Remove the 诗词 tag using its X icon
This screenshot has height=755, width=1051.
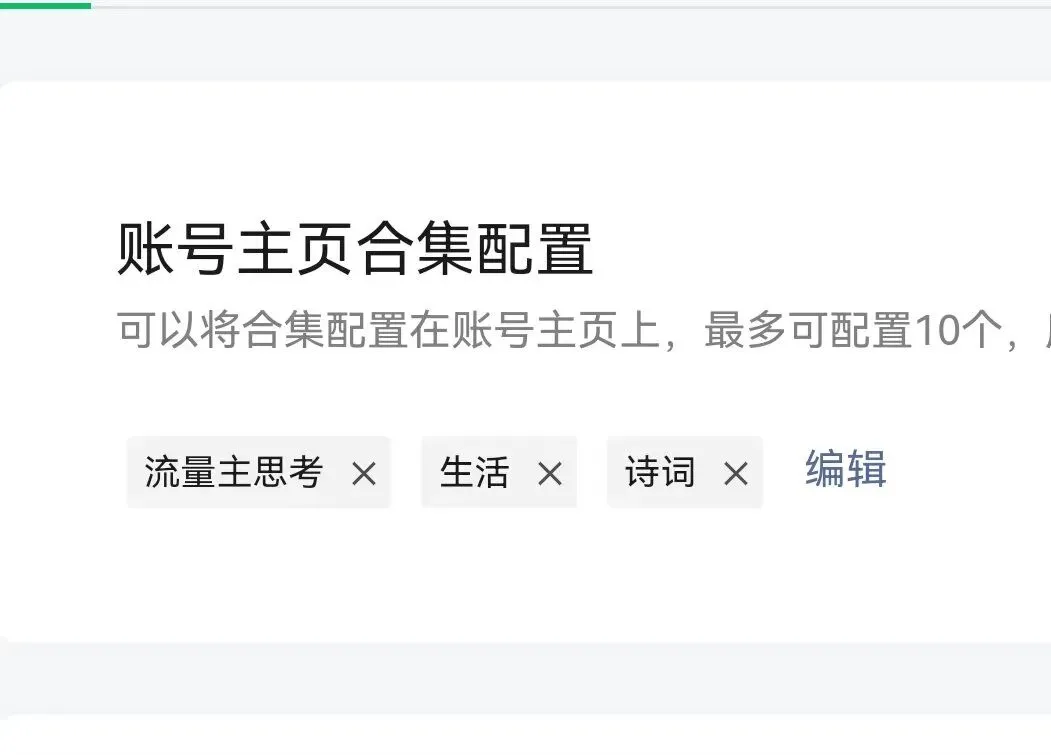[x=735, y=474]
